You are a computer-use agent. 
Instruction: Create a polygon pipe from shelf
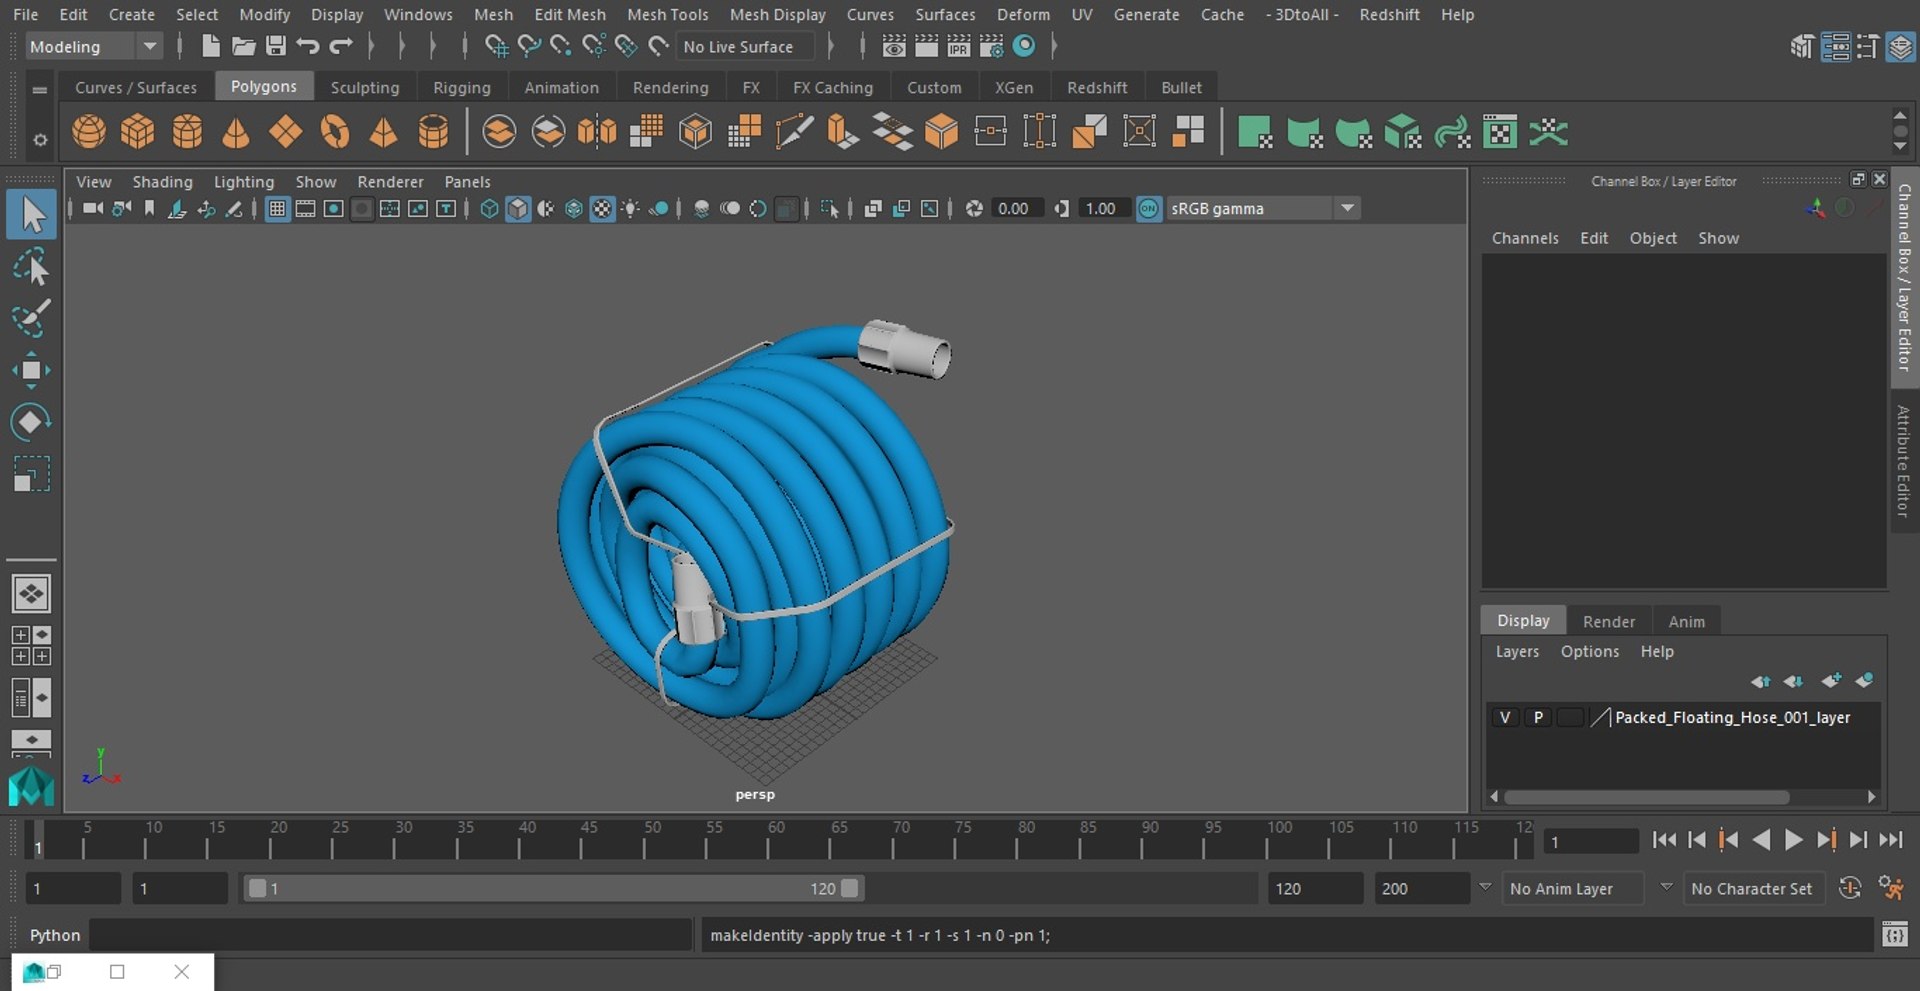click(433, 132)
